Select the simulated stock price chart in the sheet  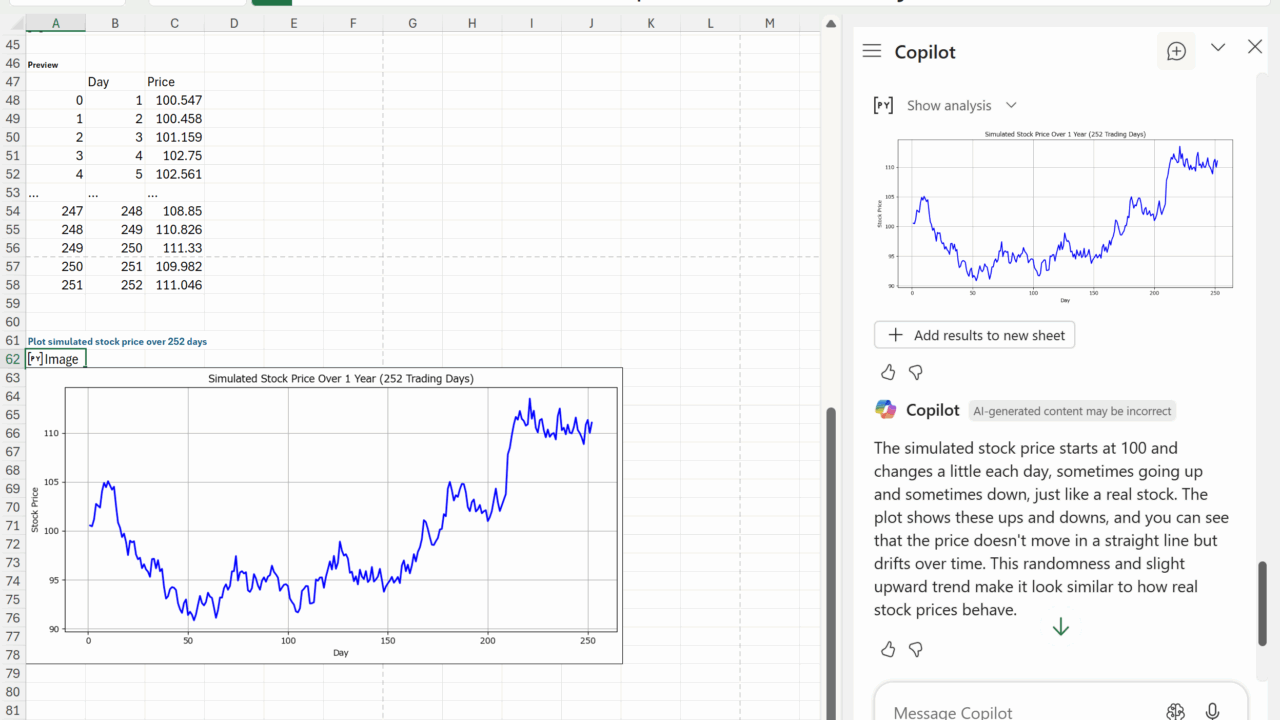(324, 515)
